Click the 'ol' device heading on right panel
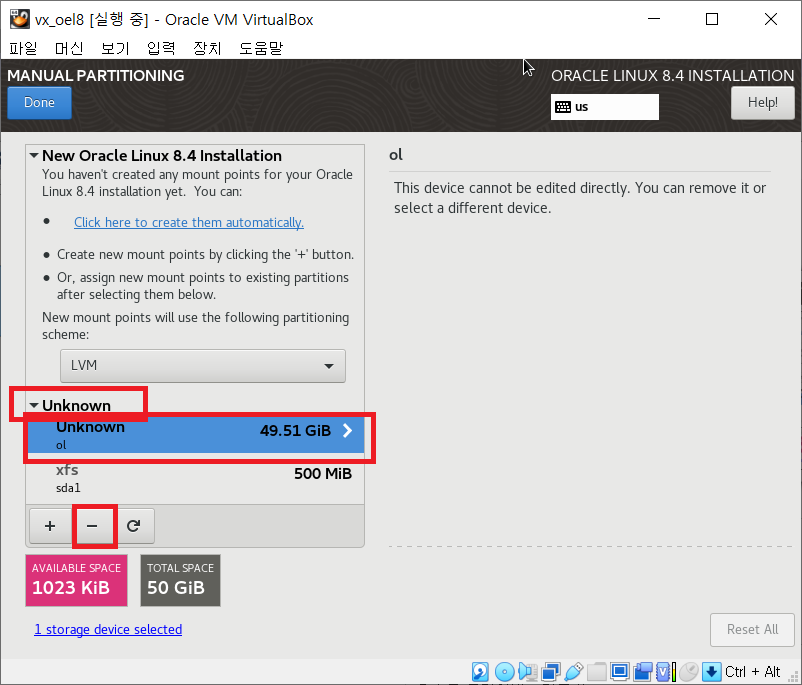The height and width of the screenshot is (685, 802). pos(396,154)
